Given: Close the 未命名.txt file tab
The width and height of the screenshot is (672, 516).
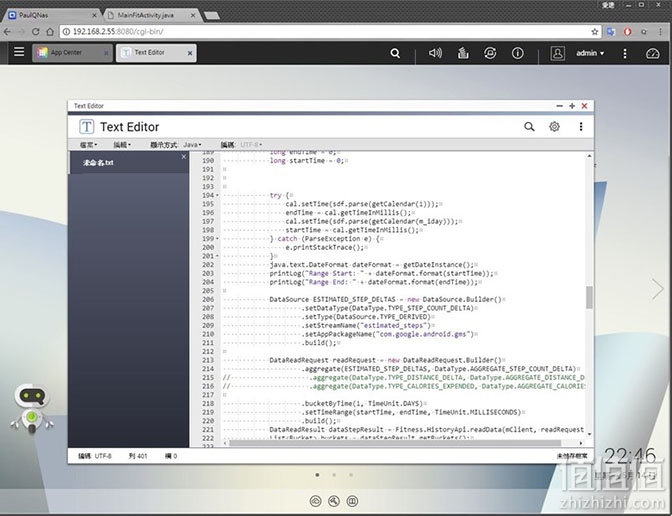Looking at the screenshot, I should coord(184,157).
